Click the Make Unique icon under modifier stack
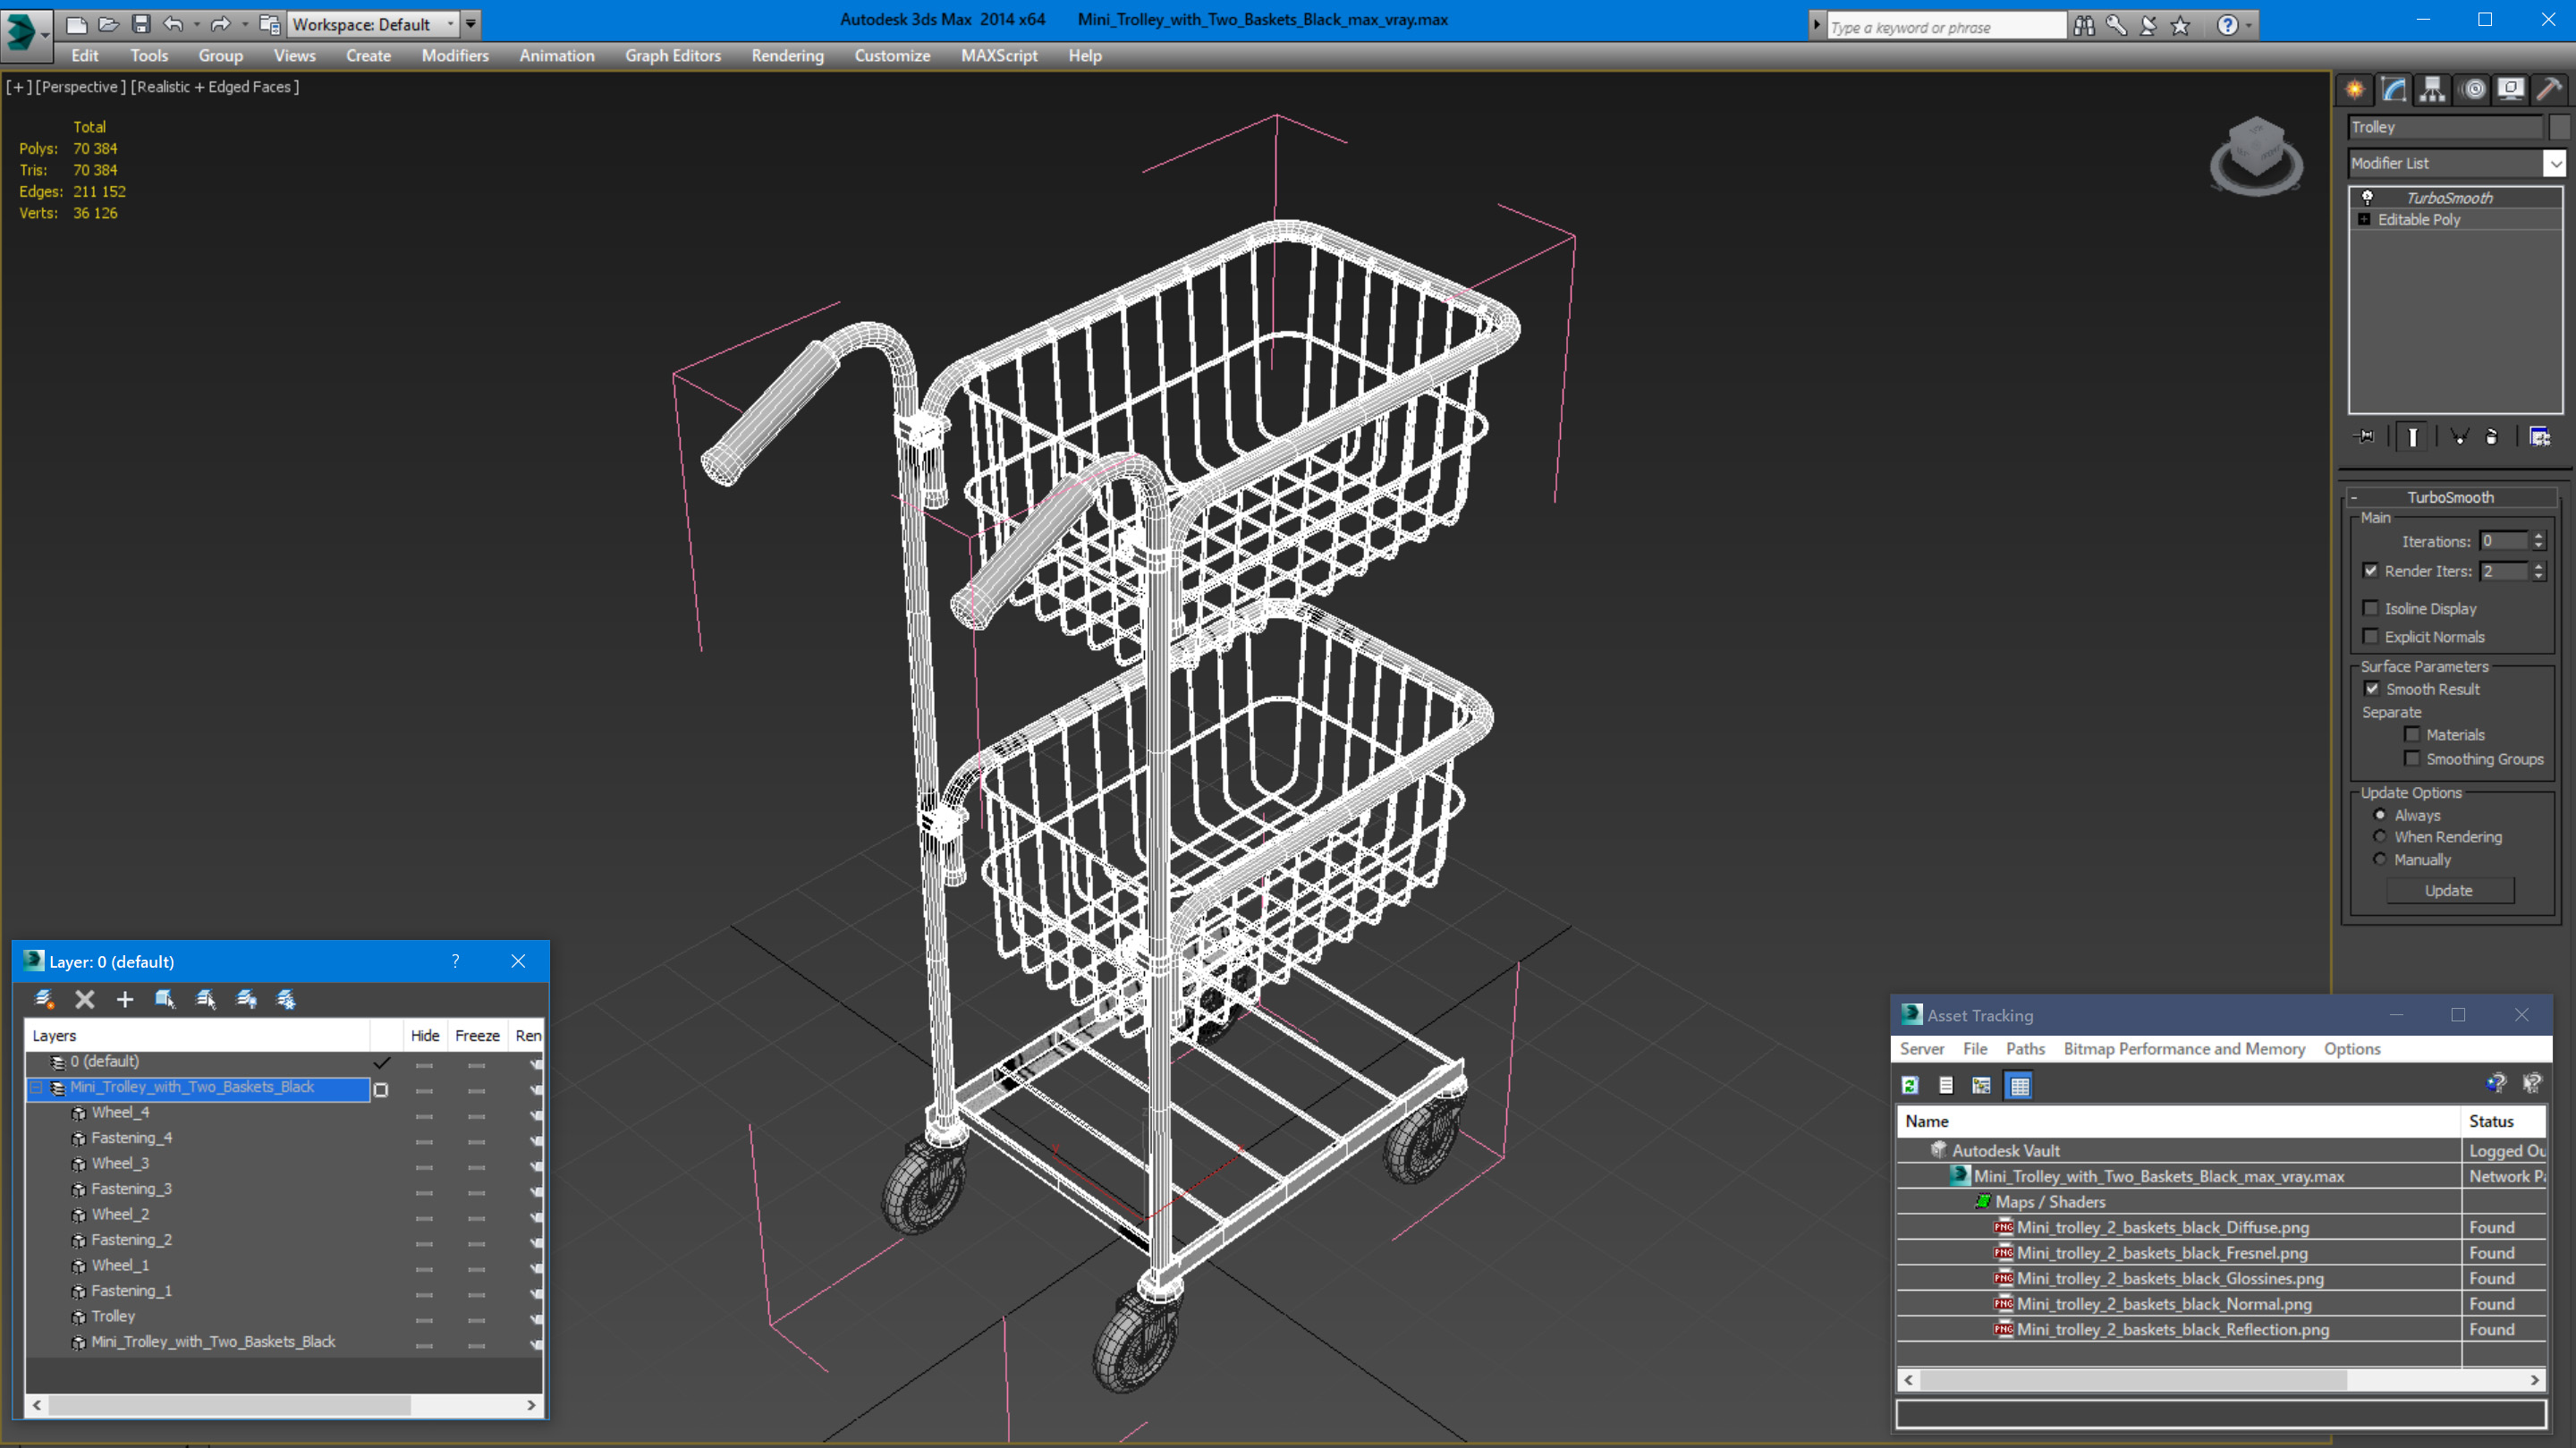The width and height of the screenshot is (2576, 1448). point(2459,437)
